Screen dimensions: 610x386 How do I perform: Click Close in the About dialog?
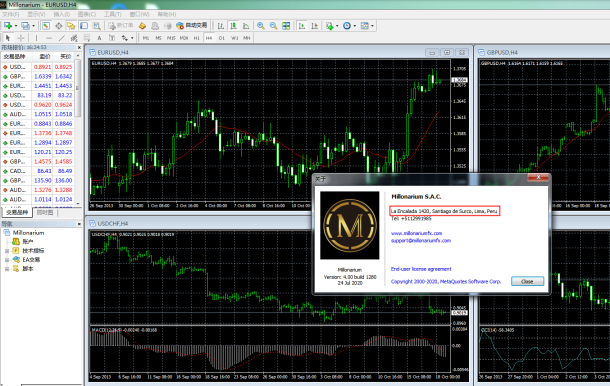point(527,281)
